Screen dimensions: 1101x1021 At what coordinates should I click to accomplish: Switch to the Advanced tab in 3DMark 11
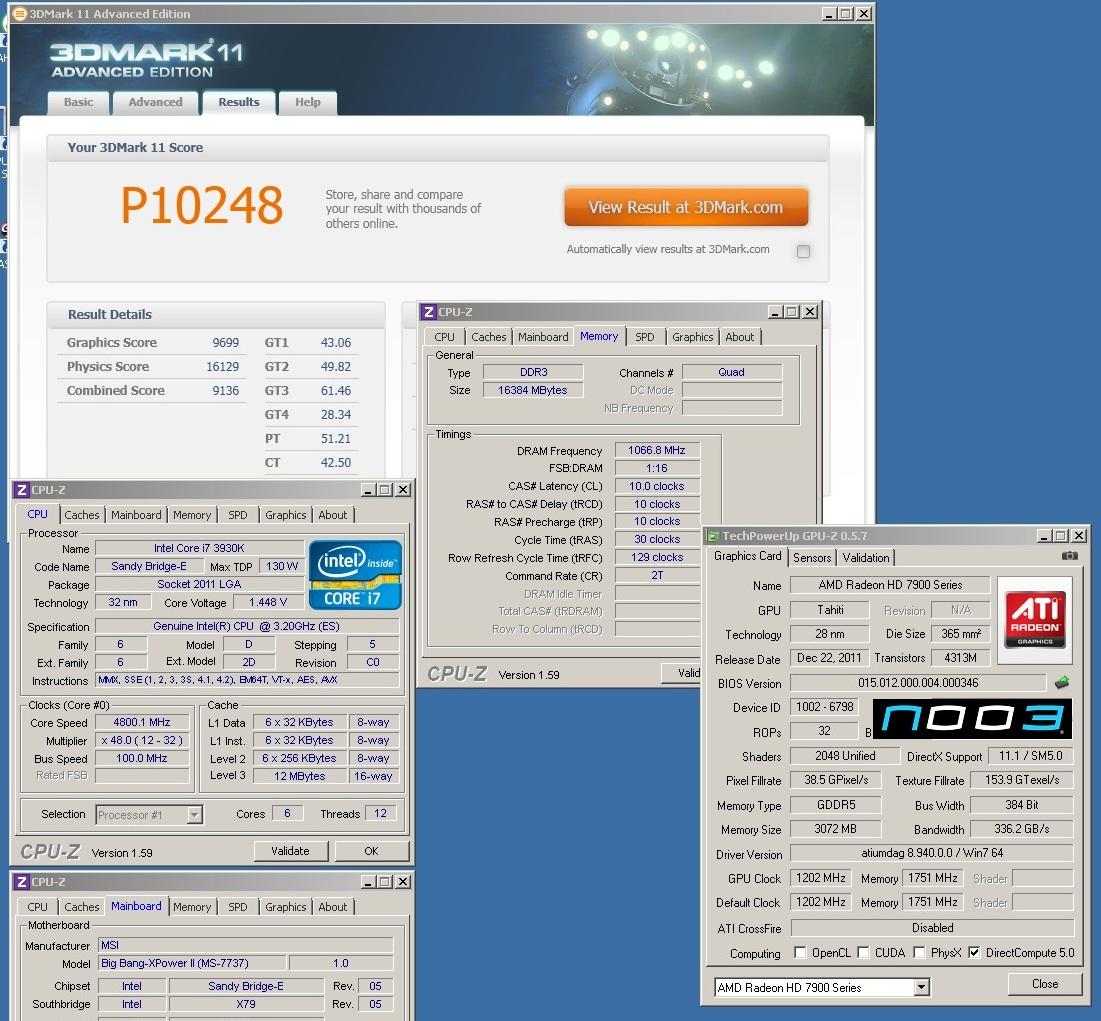click(x=155, y=102)
